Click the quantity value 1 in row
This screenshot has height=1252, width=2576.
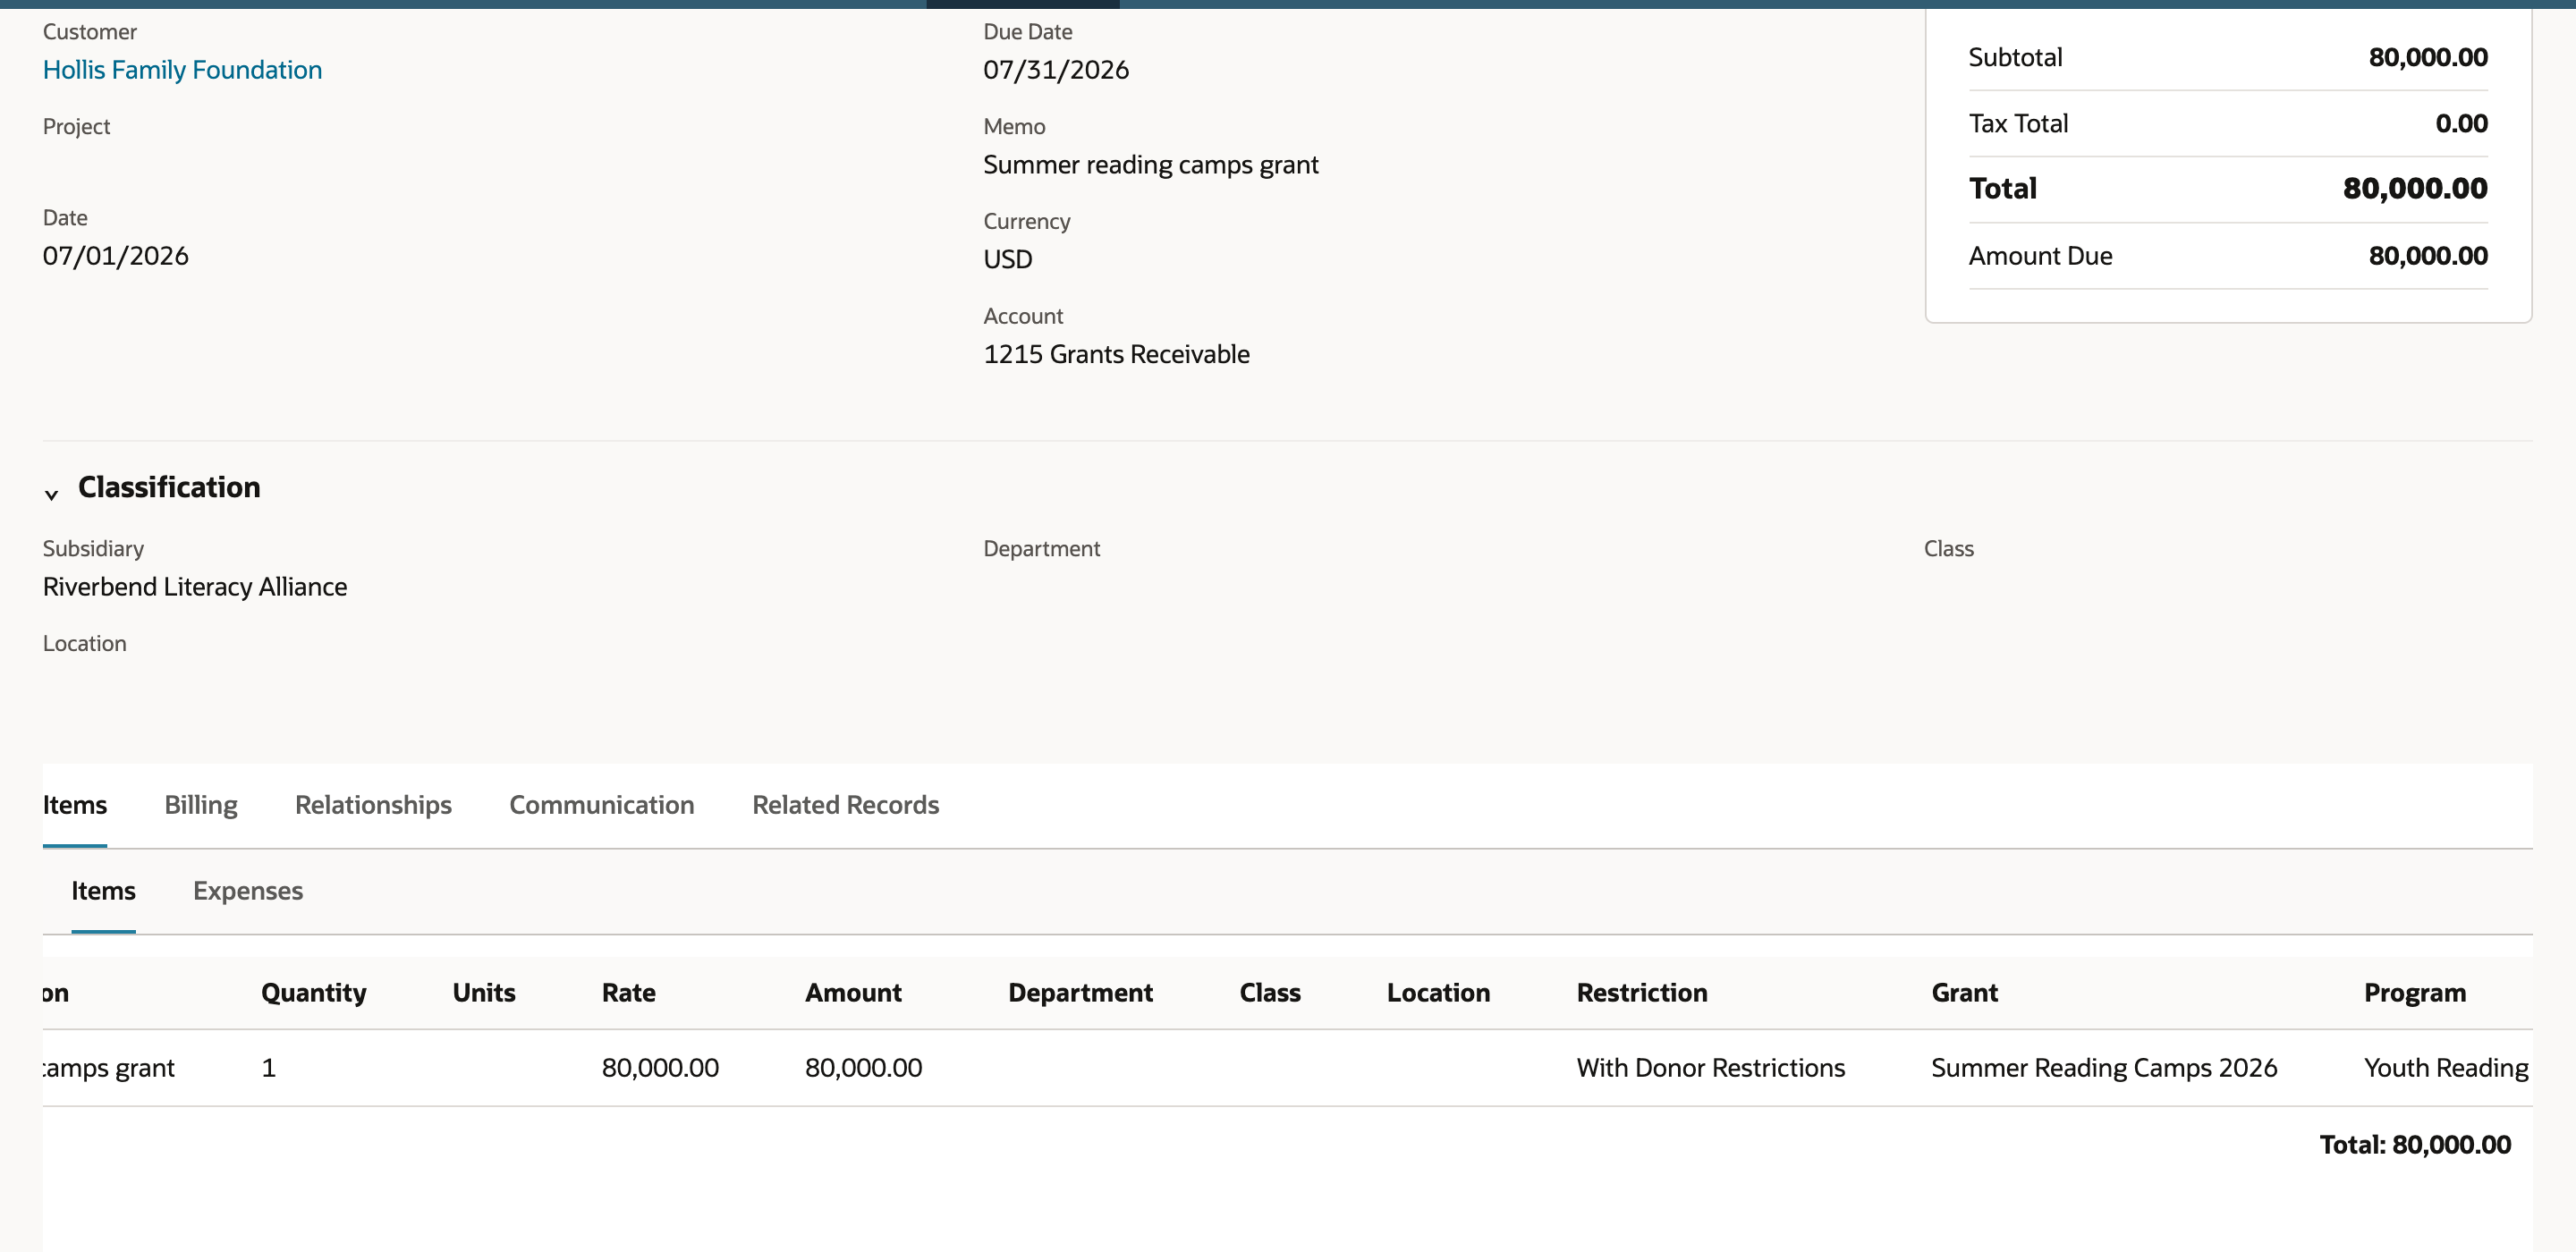pos(268,1068)
